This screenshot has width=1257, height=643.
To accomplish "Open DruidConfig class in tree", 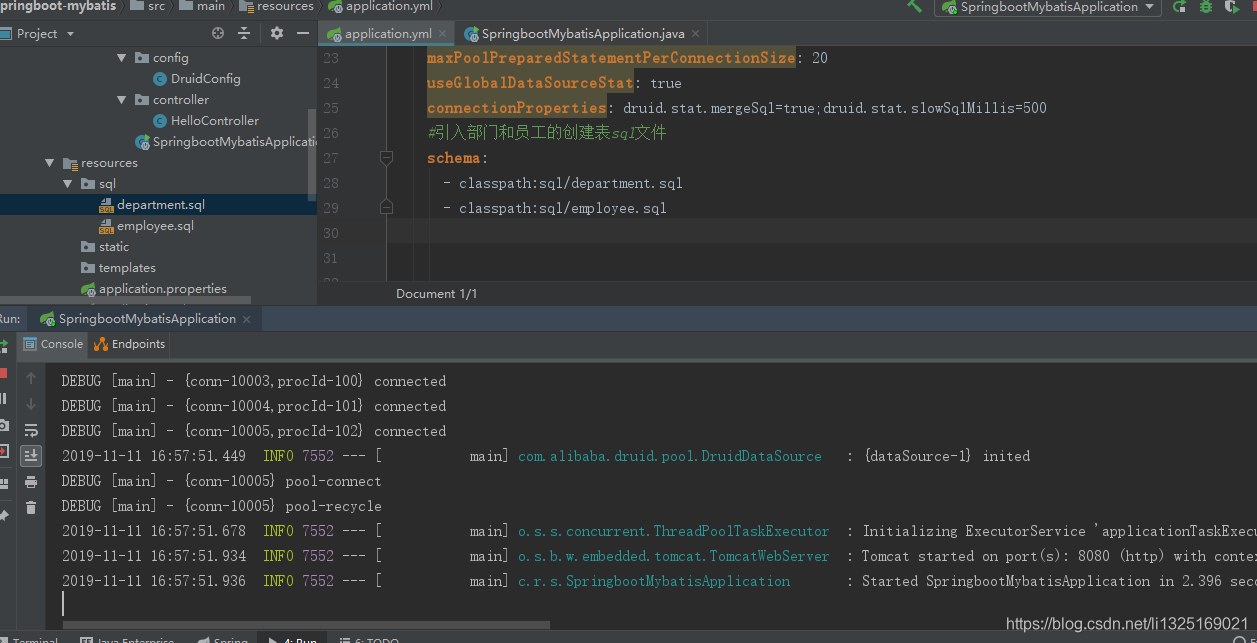I will (196, 79).
